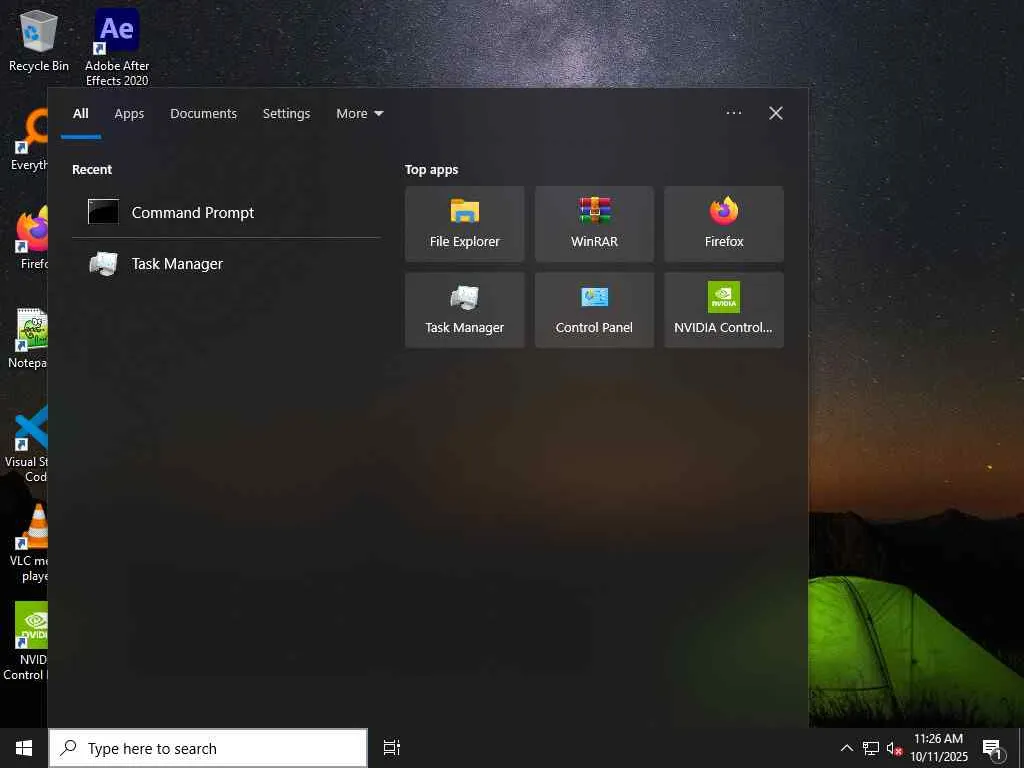Click the network status tray icon
This screenshot has height=768, width=1024.
871,748
